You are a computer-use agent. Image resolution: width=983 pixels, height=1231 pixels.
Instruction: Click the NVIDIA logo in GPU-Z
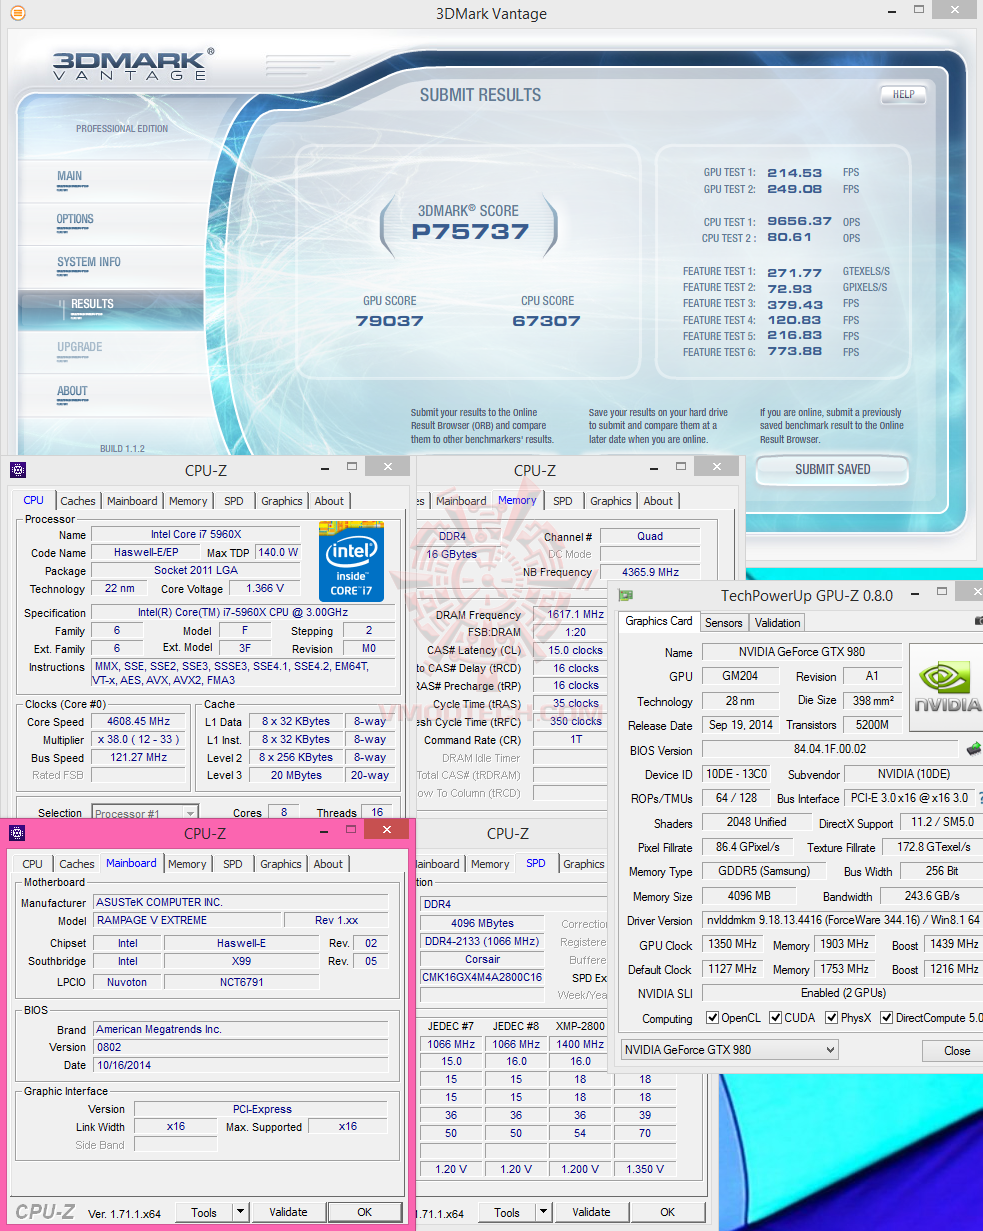(945, 689)
